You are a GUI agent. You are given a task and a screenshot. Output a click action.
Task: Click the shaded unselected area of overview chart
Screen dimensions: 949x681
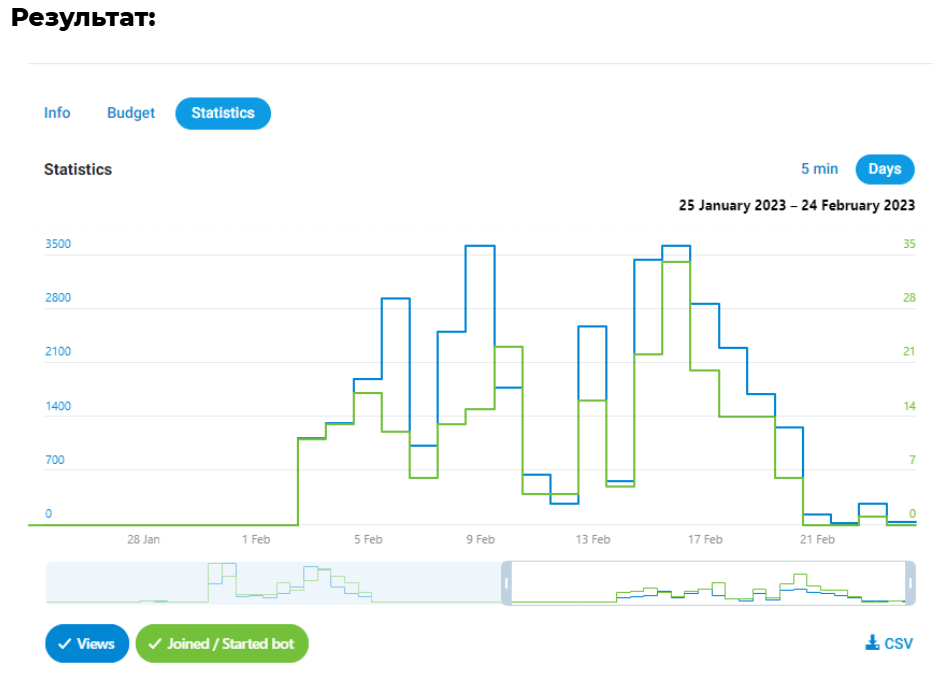[x=270, y=583]
